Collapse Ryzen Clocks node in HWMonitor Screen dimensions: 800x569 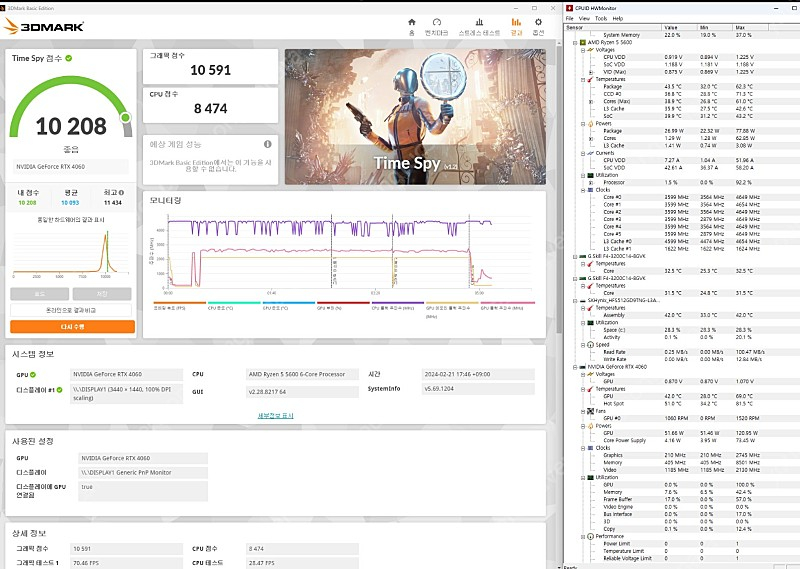click(583, 190)
